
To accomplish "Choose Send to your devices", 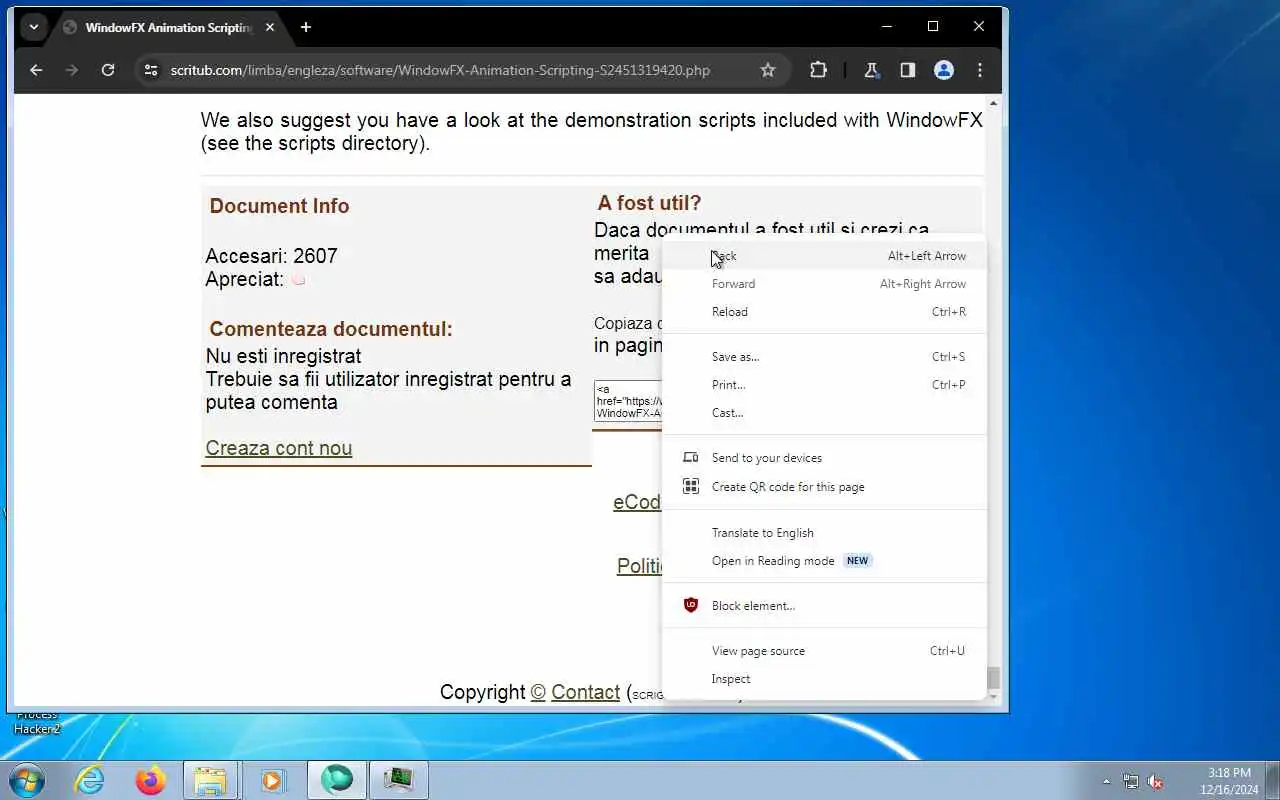I will coord(825,458).
